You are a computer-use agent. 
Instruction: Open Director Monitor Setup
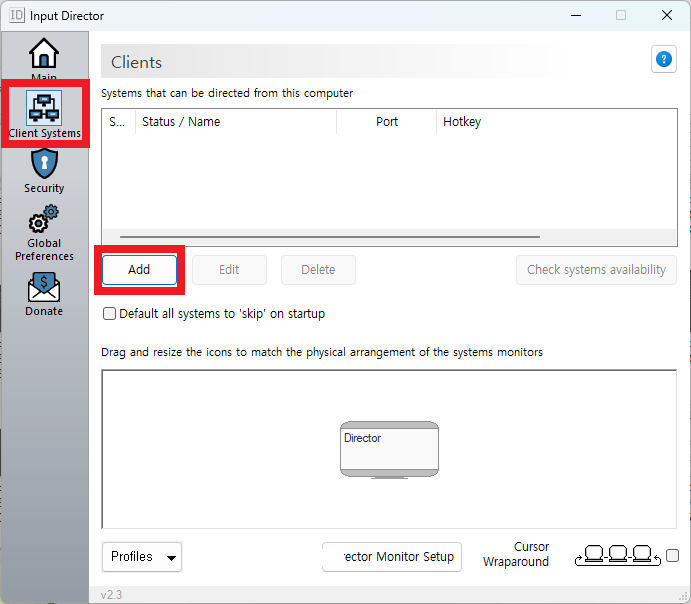coord(392,557)
